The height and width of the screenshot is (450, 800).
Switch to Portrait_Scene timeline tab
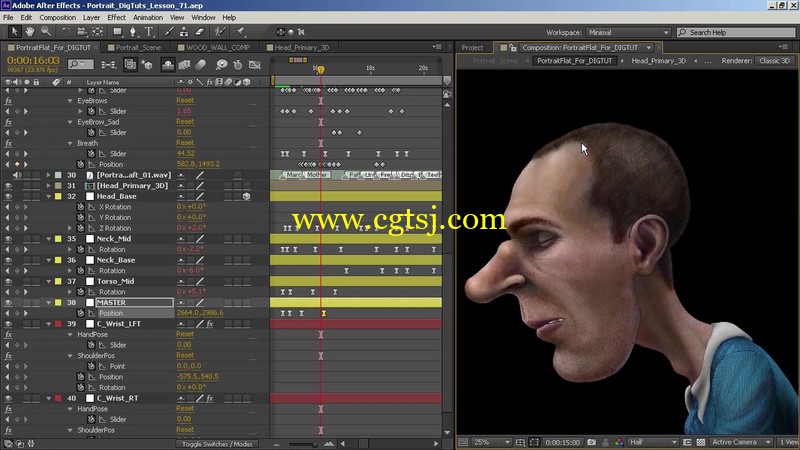tap(138, 47)
